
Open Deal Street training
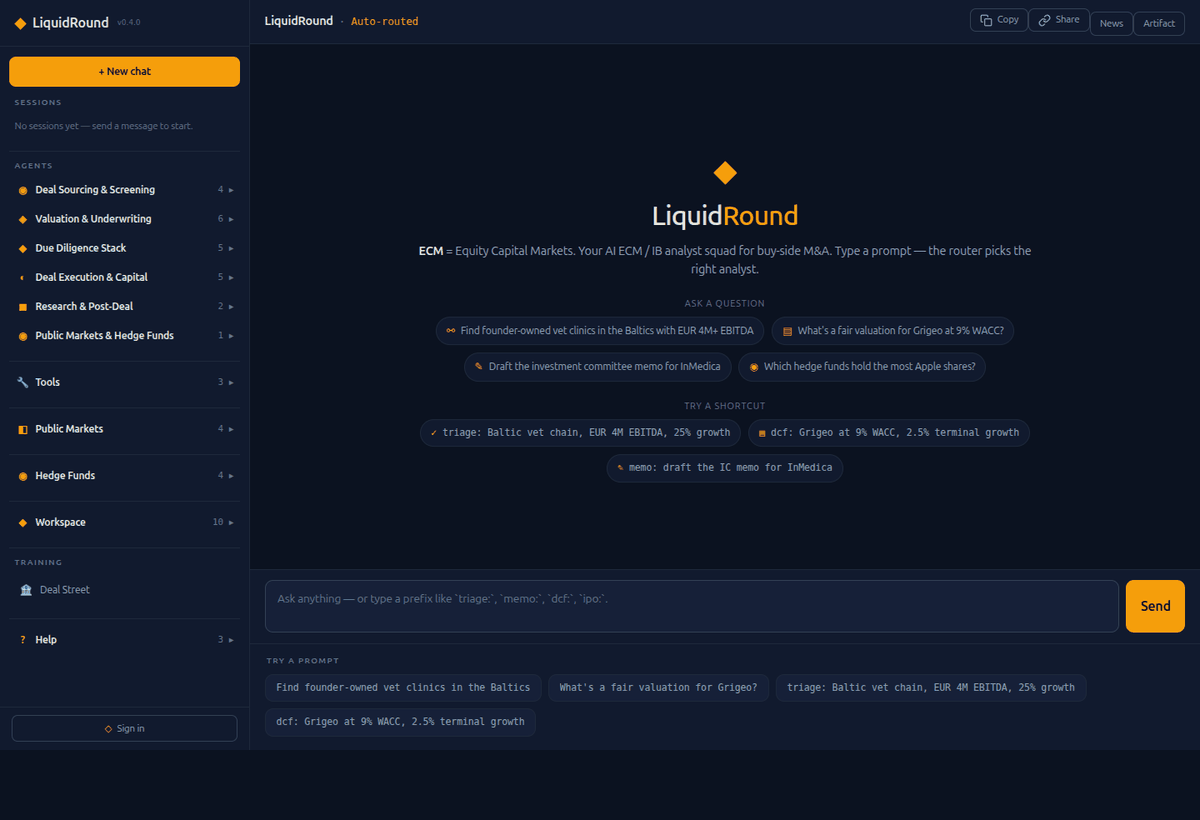point(124,590)
